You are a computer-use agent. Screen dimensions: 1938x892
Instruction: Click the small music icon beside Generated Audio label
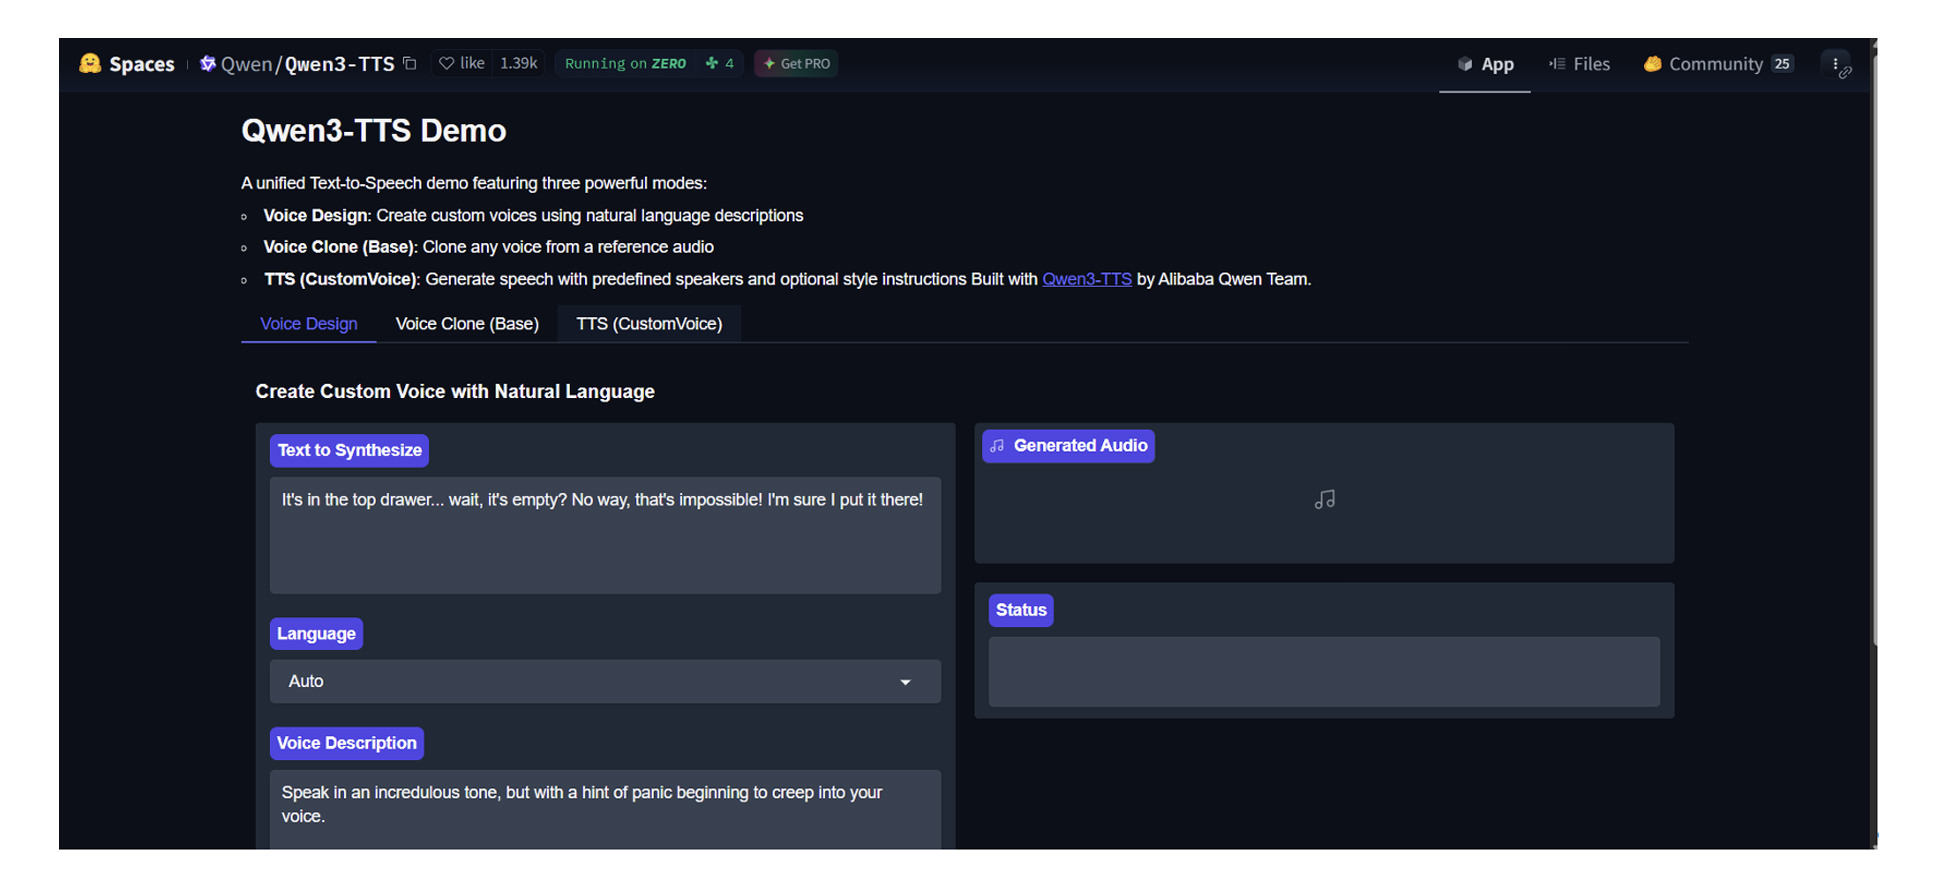click(x=997, y=446)
